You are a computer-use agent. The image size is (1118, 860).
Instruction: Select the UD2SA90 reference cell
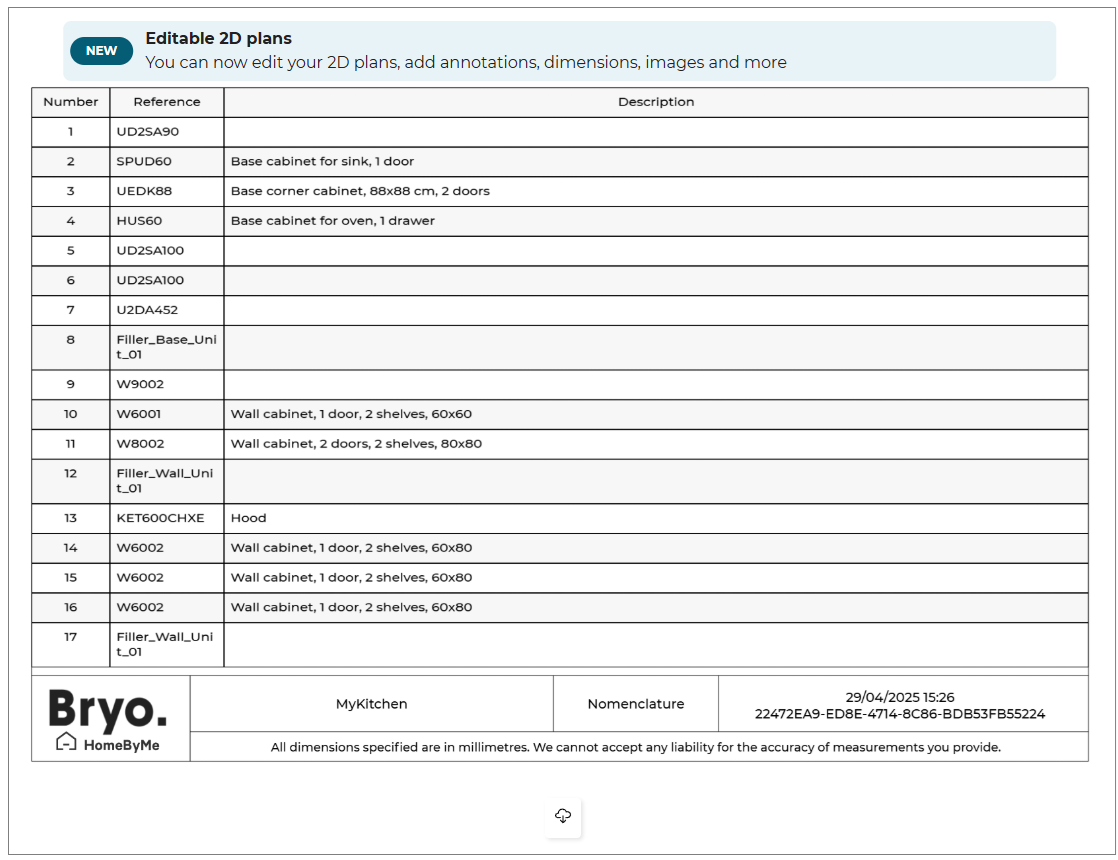[148, 132]
